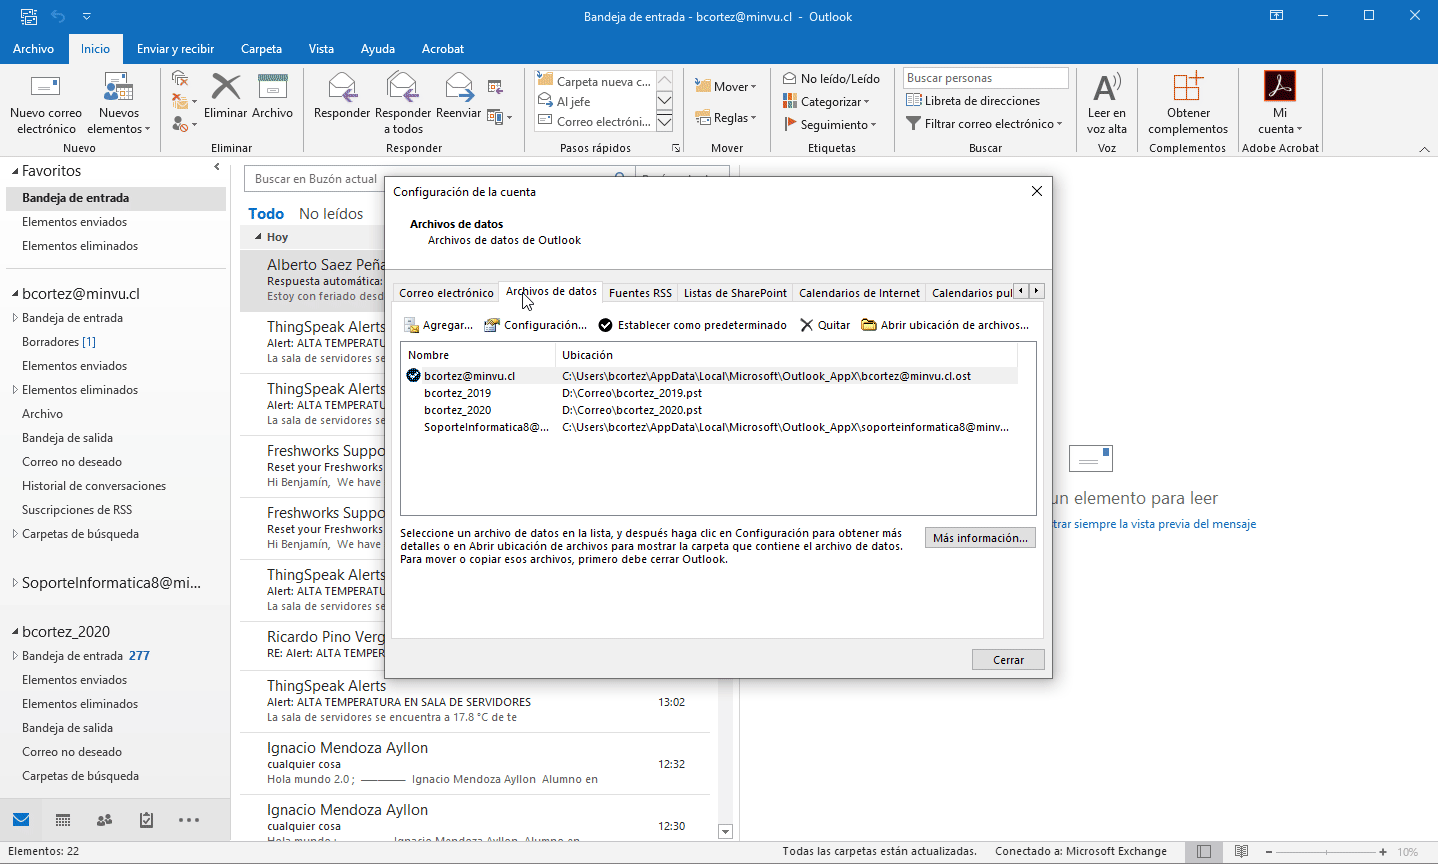Open Suscripciones de RSS folder
The height and width of the screenshot is (864, 1438).
(77, 510)
